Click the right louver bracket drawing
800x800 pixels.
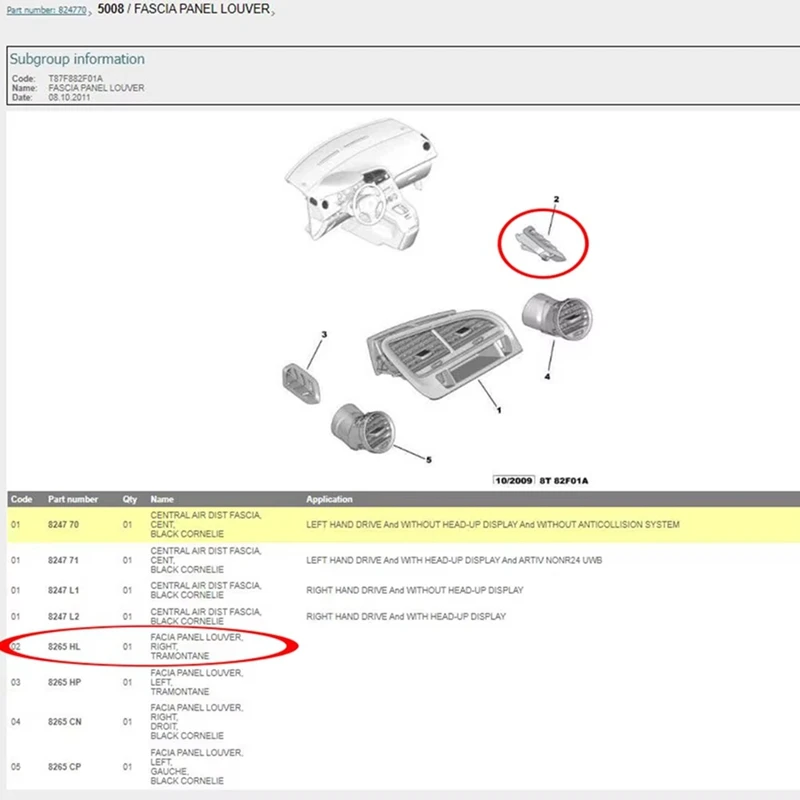[541, 244]
